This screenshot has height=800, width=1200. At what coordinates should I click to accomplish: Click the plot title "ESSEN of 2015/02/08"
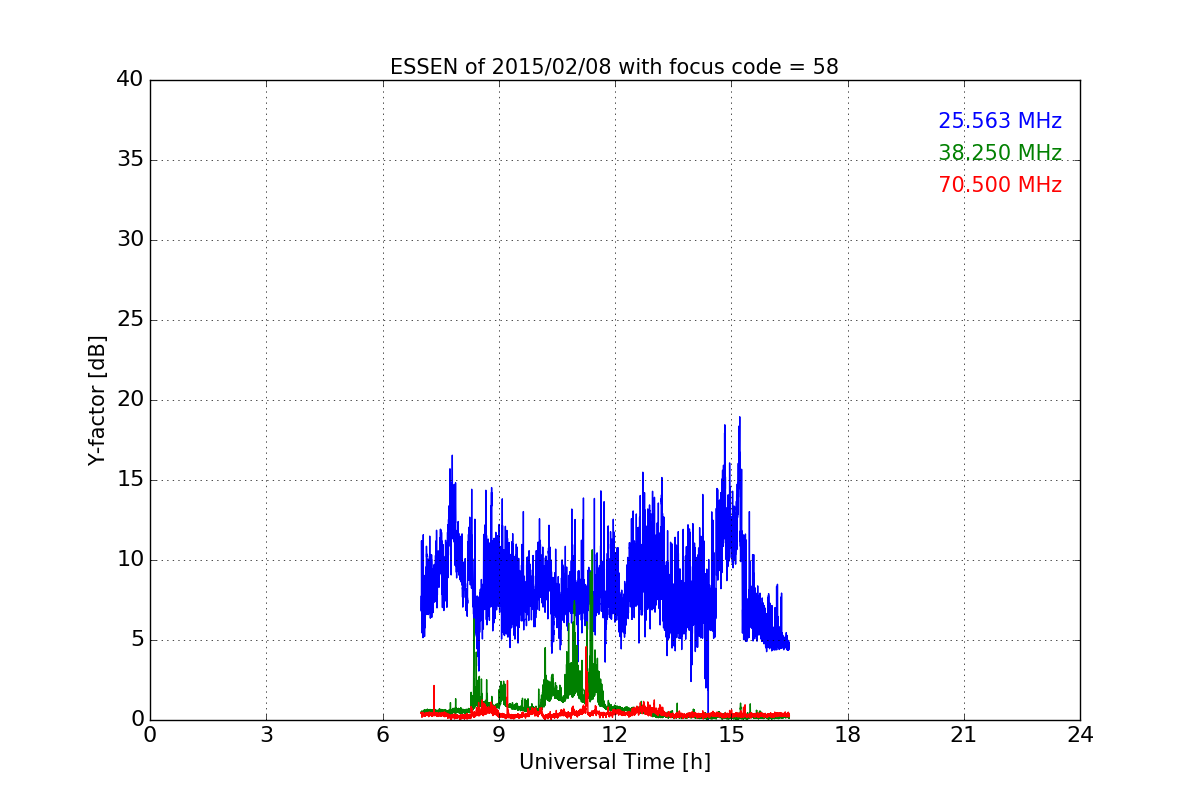[x=614, y=67]
